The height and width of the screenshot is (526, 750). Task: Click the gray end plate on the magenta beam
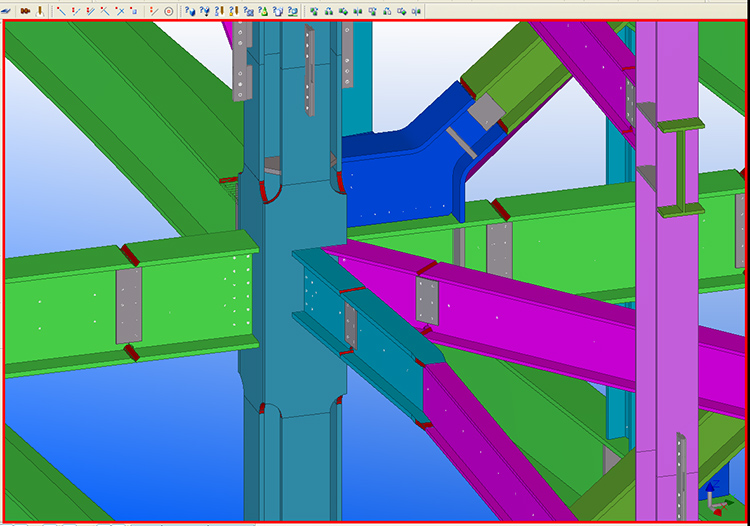pos(427,300)
